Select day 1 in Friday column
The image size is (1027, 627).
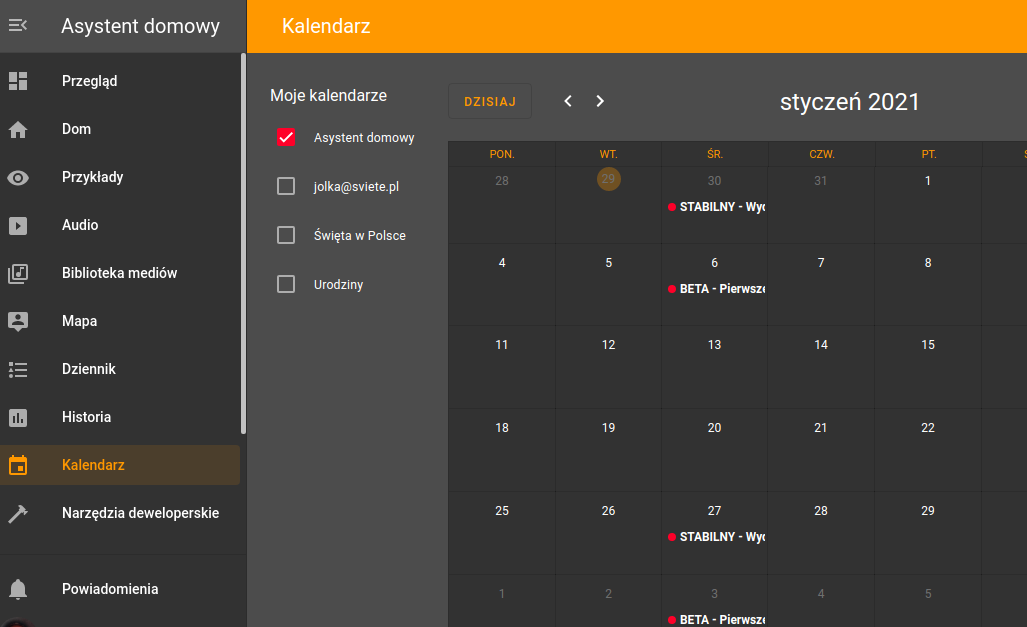coord(927,181)
